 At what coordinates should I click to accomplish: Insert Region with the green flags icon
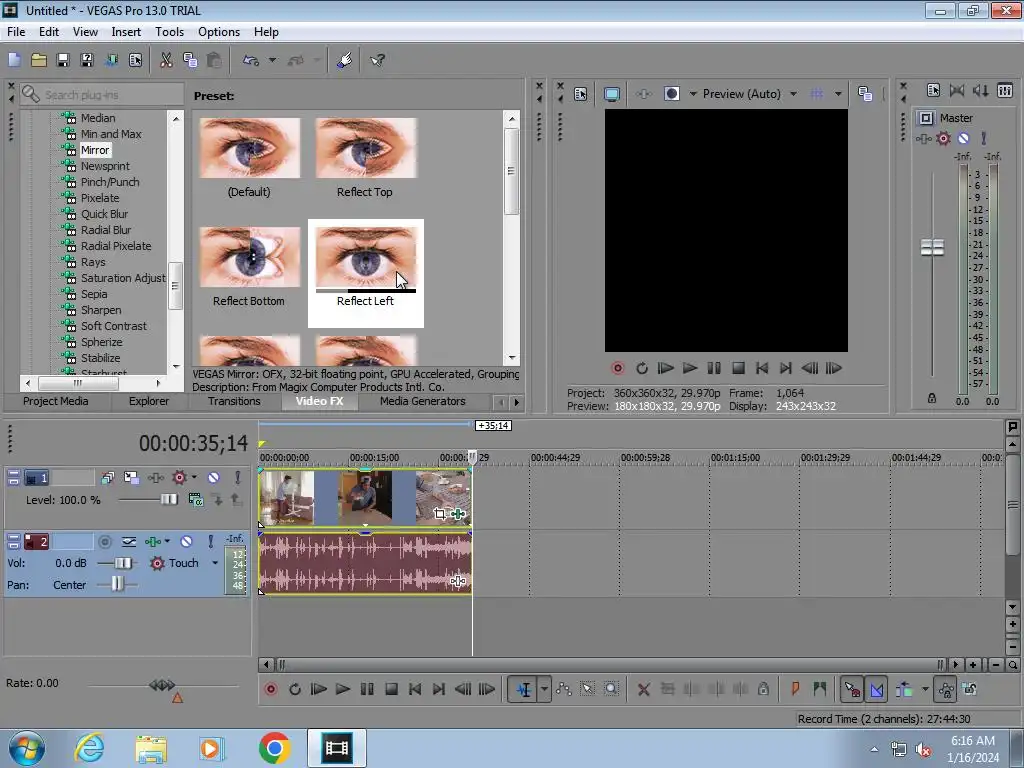coord(820,689)
